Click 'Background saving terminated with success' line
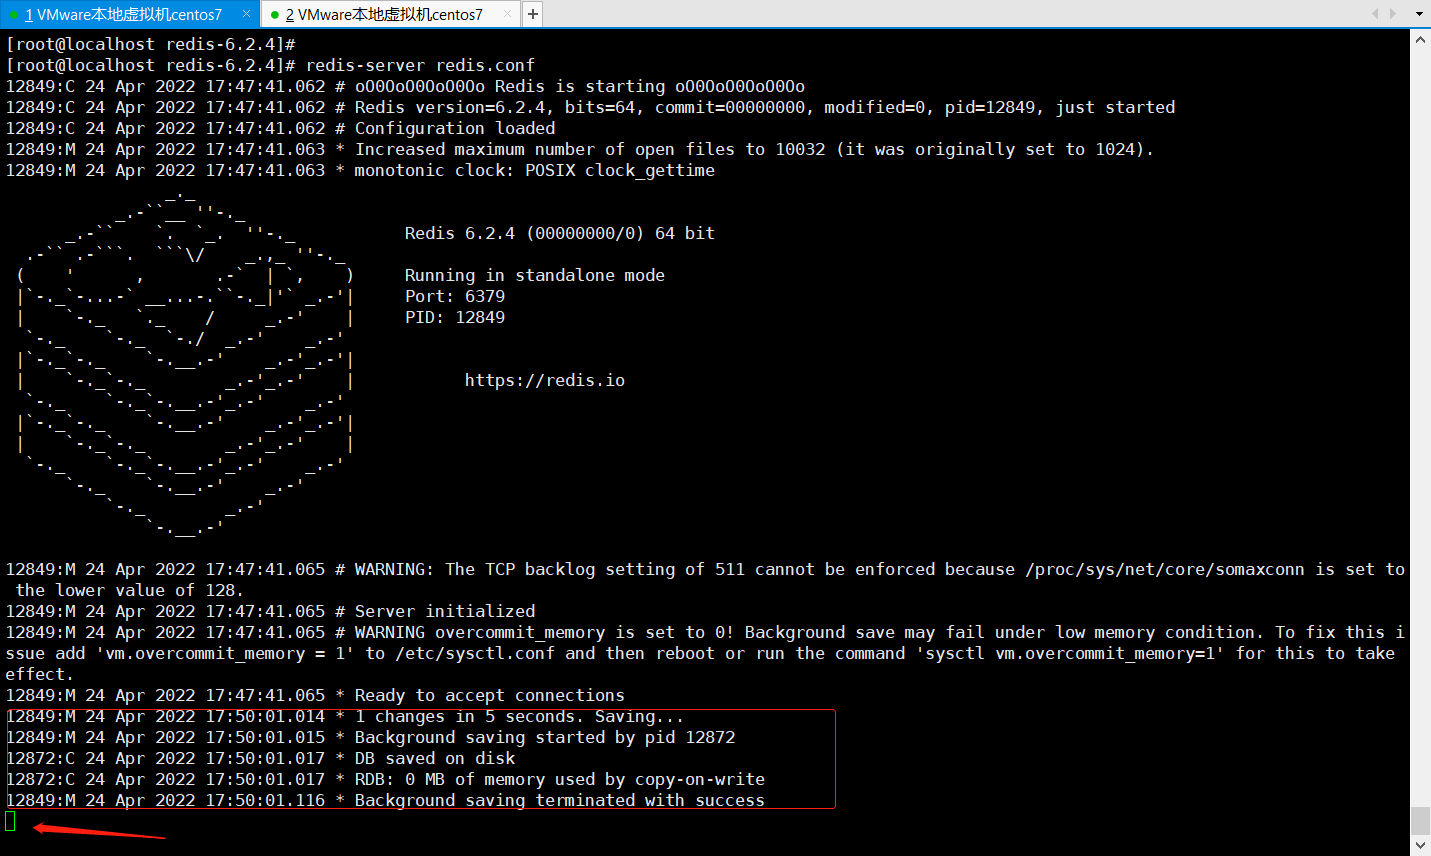Screen dimensions: 1431x856 click(x=385, y=800)
